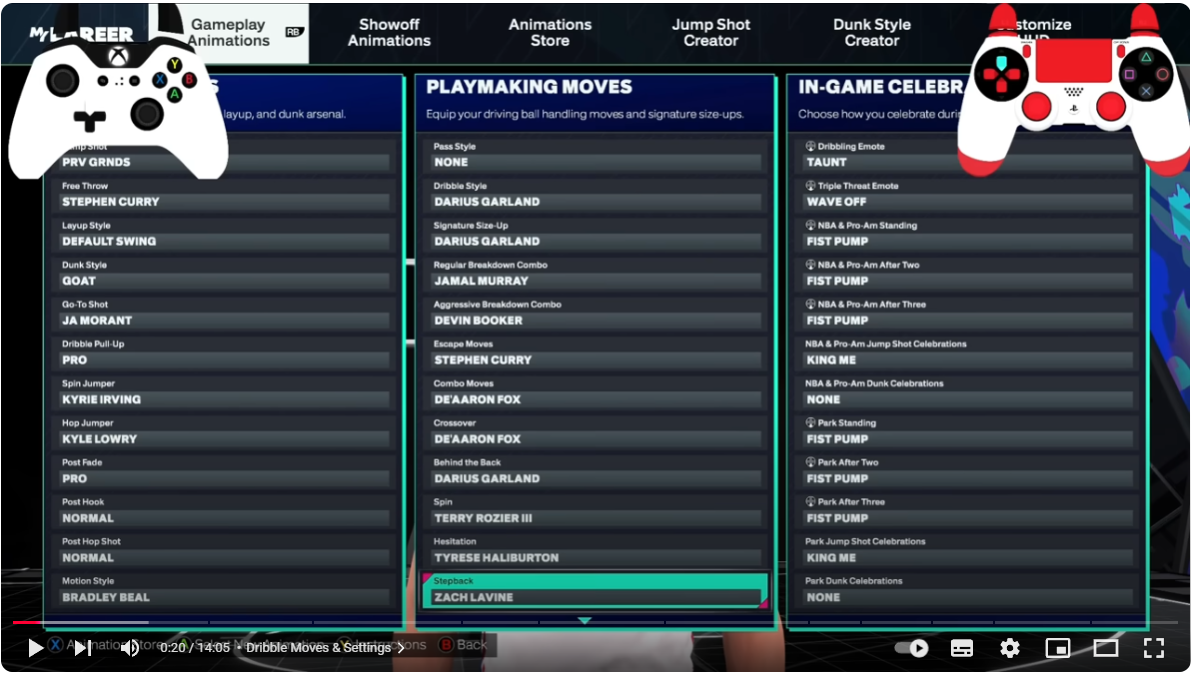Viewport: 1193px width, 674px height.
Task: Skip to the next video
Action: point(82,648)
